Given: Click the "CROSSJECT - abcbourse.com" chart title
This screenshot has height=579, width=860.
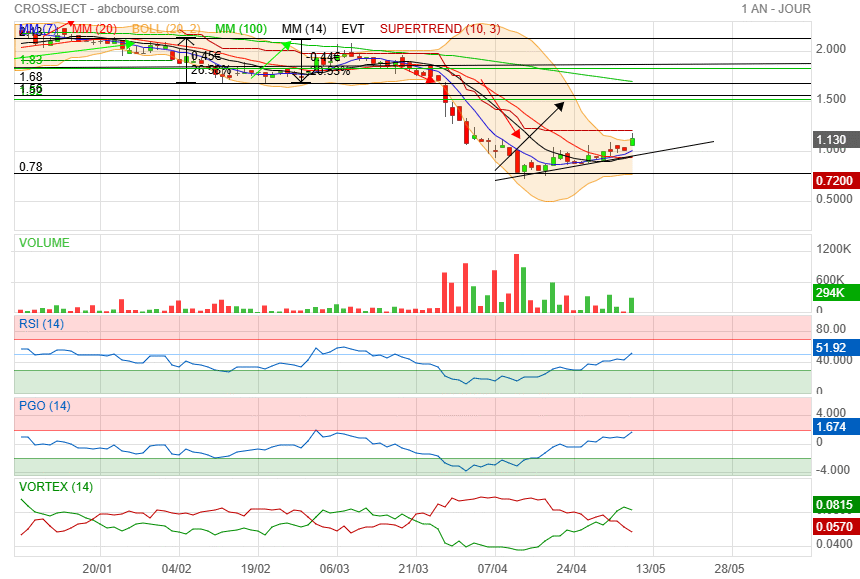Looking at the screenshot, I should tap(97, 9).
